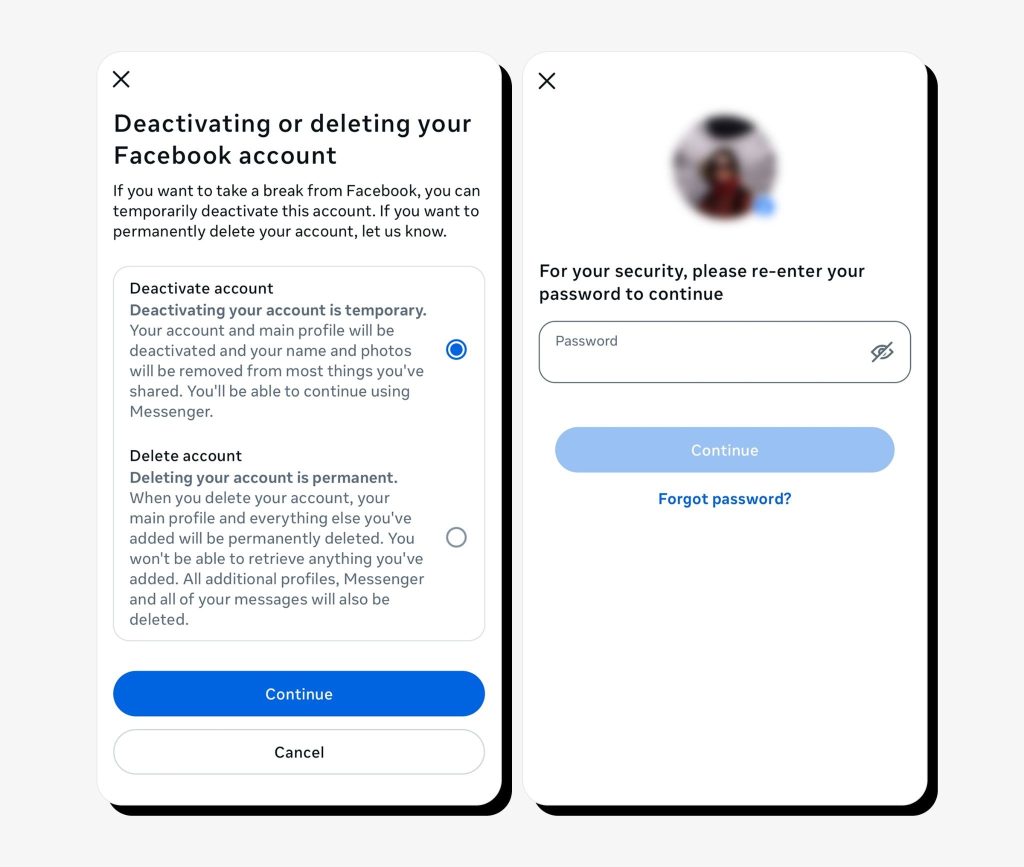Click the Deactivate account heading text

201,289
